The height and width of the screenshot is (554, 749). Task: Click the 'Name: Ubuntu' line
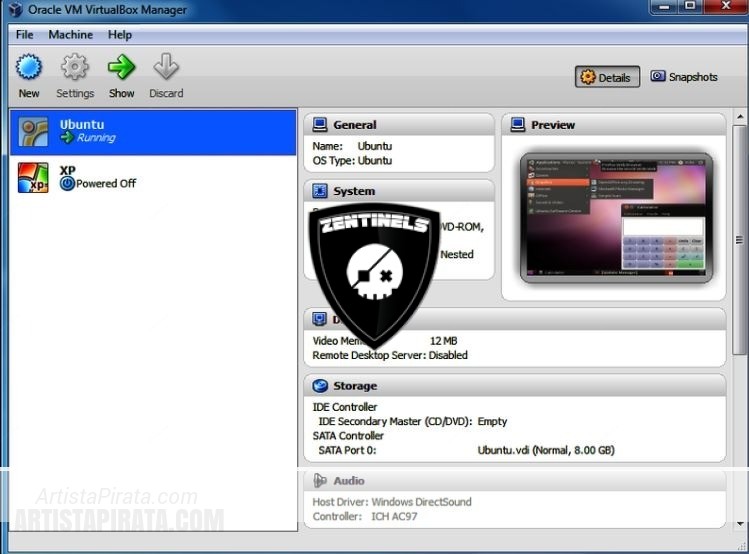(352, 146)
